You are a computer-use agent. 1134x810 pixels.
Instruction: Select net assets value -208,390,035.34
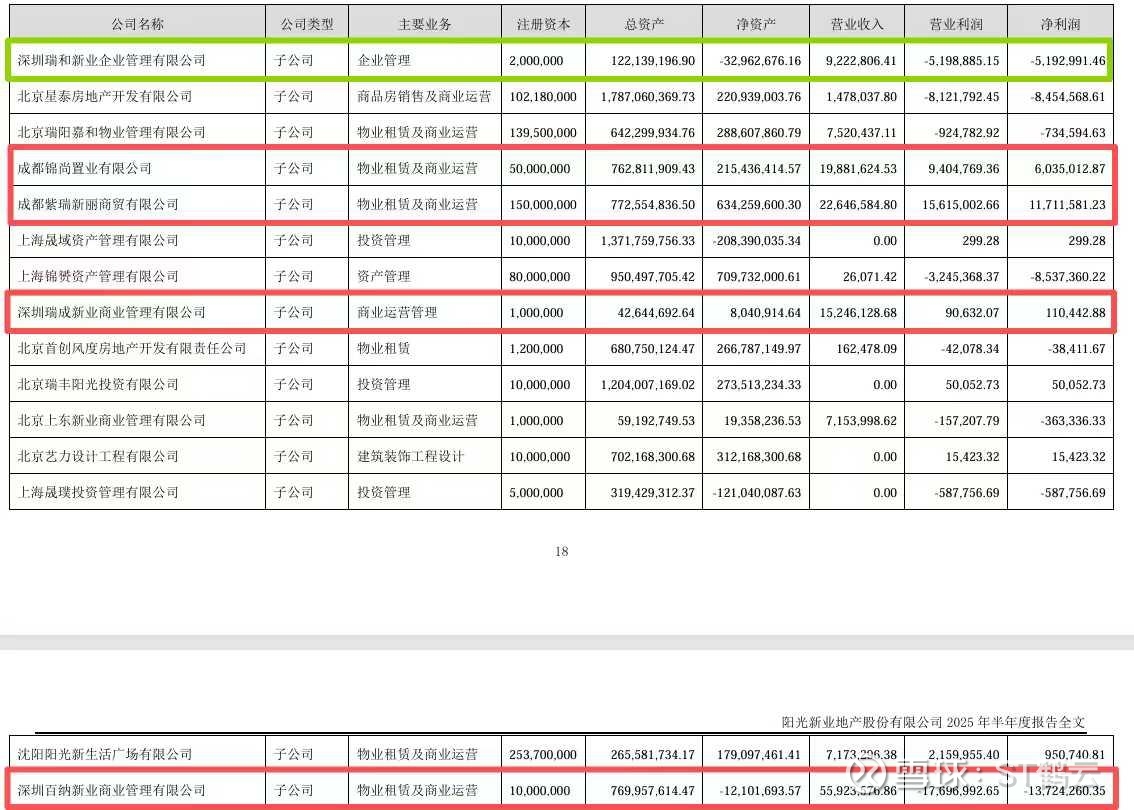[x=756, y=241]
